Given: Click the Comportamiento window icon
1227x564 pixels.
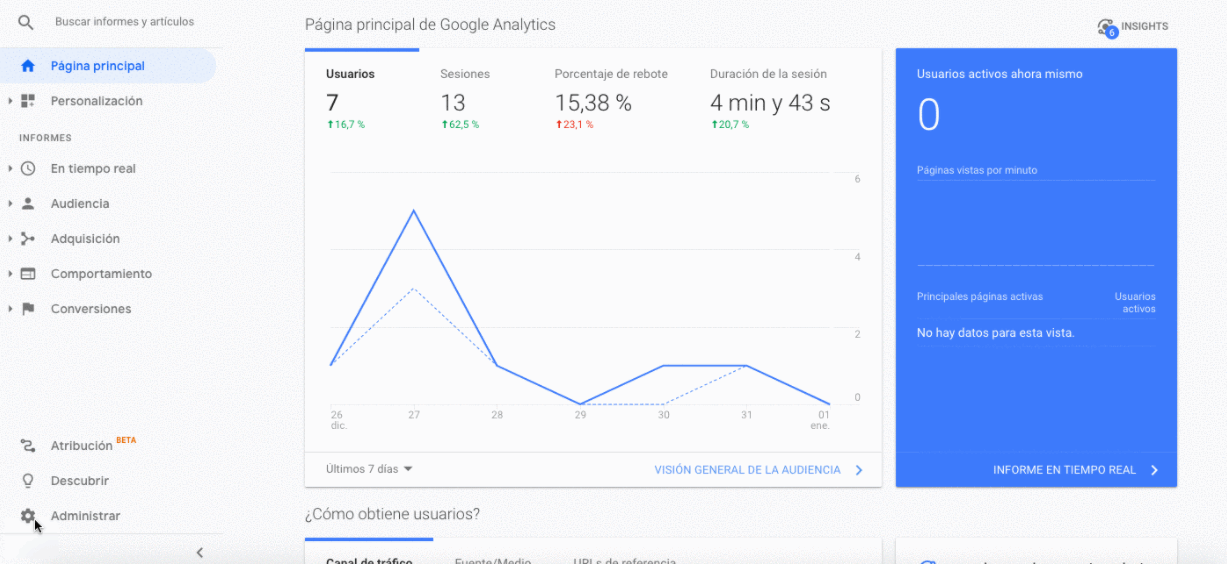Looking at the screenshot, I should tap(28, 274).
